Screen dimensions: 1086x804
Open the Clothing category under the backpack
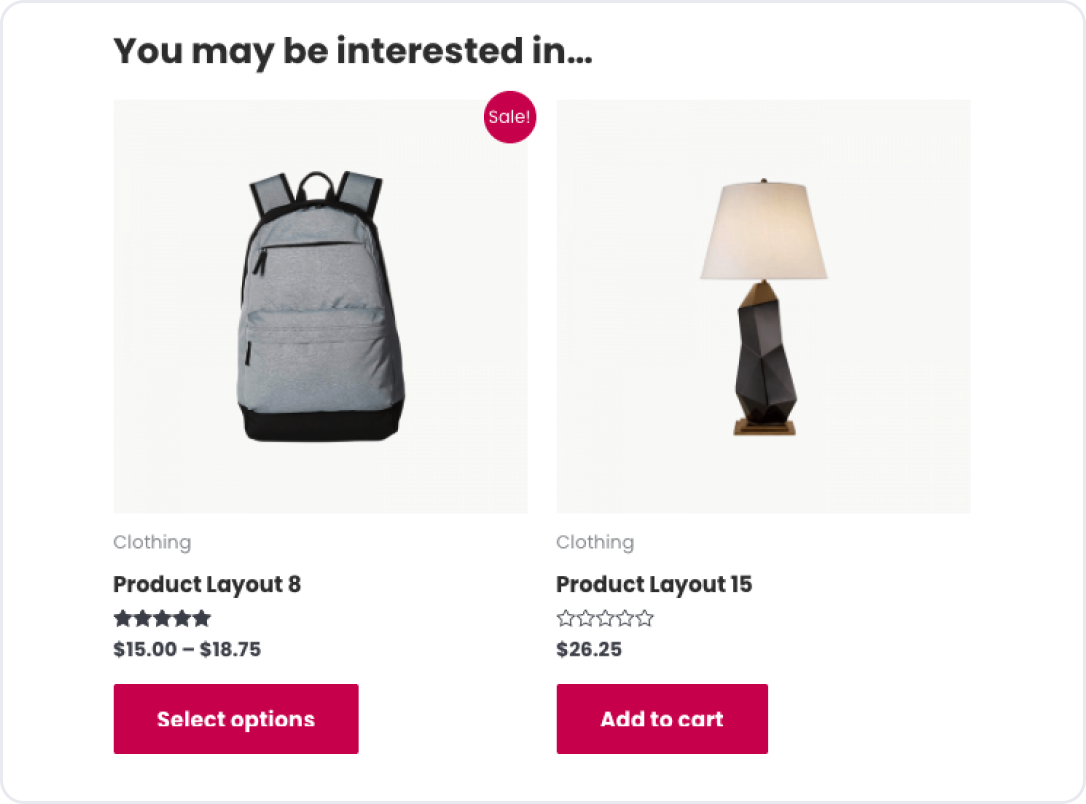pyautogui.click(x=152, y=542)
